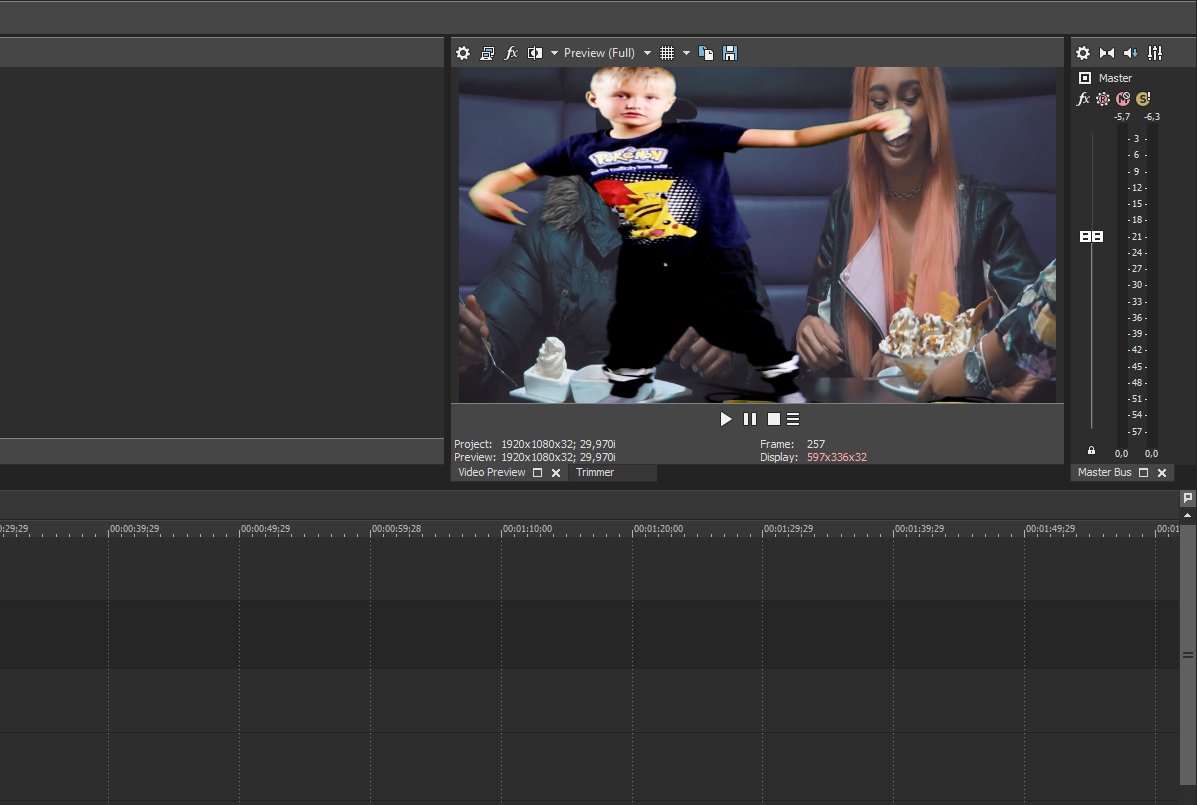Undock the Master Bus window
This screenshot has height=805, width=1197.
1144,473
